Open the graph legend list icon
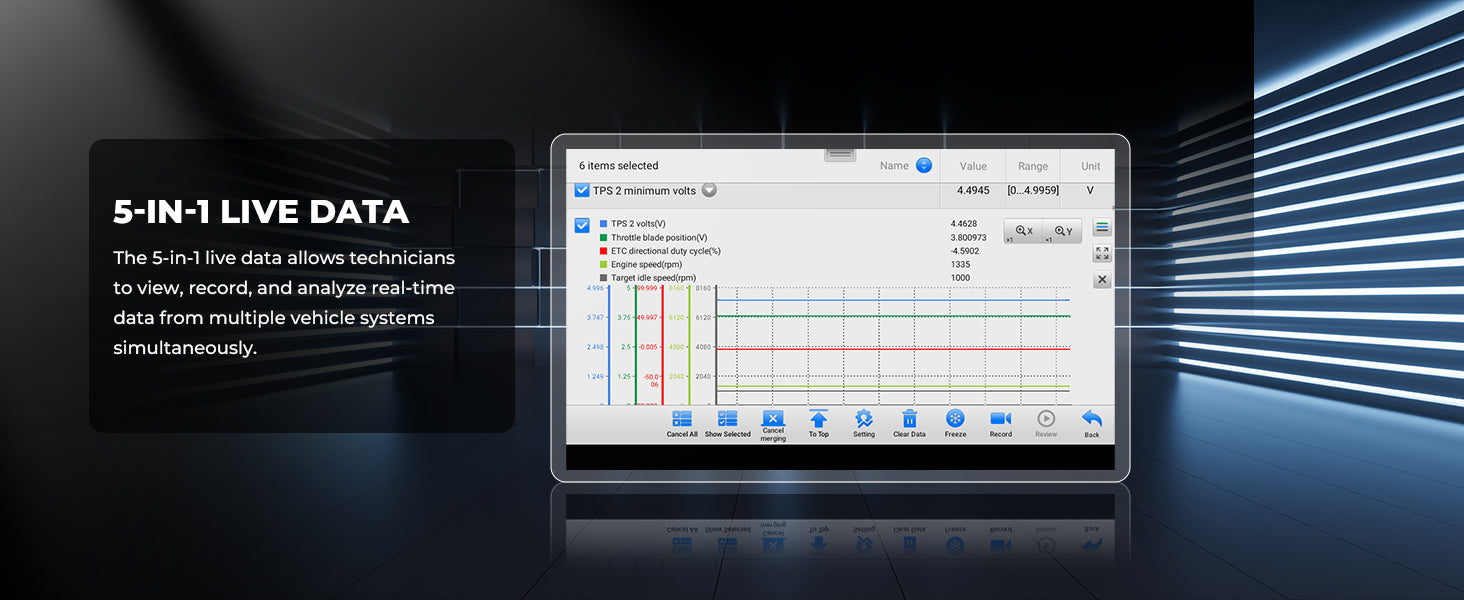Image resolution: width=1464 pixels, height=600 pixels. (1102, 227)
